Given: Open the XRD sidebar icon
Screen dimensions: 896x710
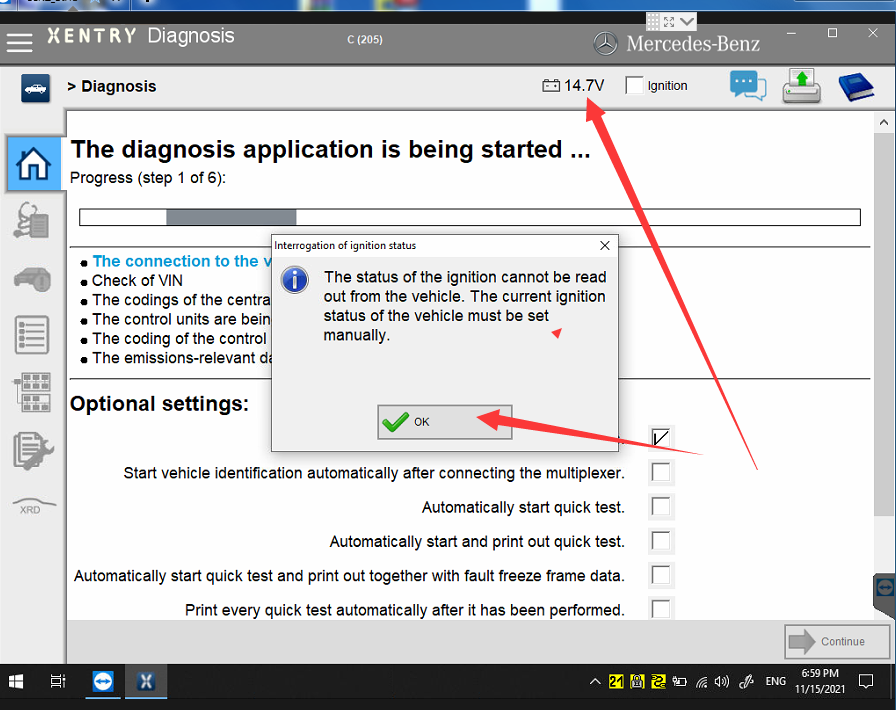Looking at the screenshot, I should tap(34, 506).
